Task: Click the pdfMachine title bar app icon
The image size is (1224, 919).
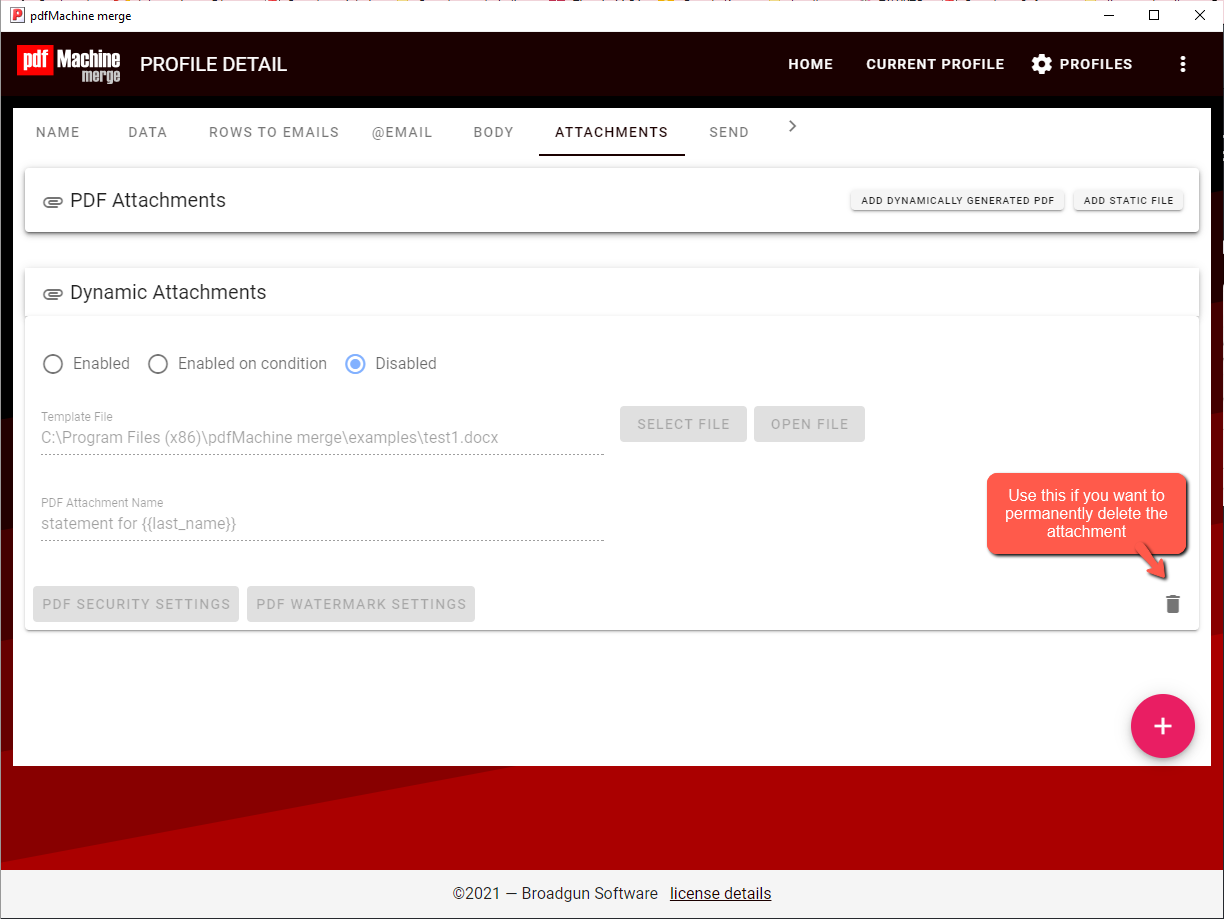Action: point(17,15)
